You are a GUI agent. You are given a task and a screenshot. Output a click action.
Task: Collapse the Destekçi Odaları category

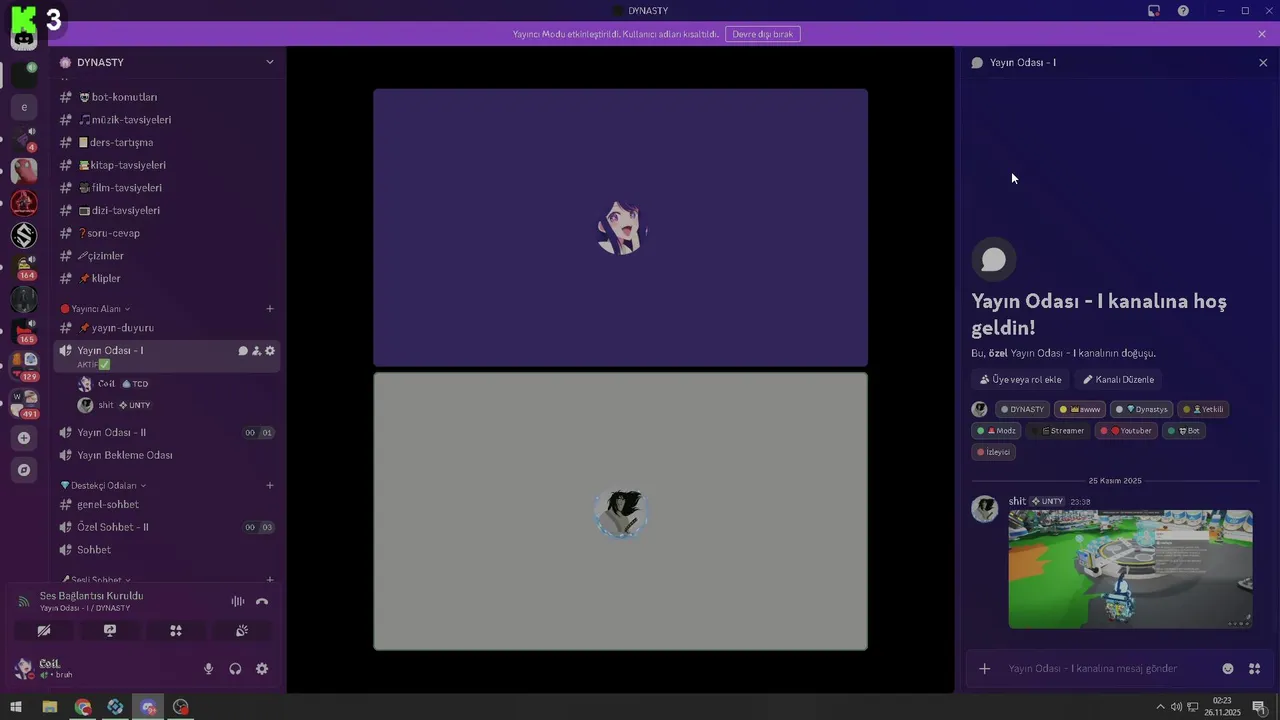click(103, 486)
